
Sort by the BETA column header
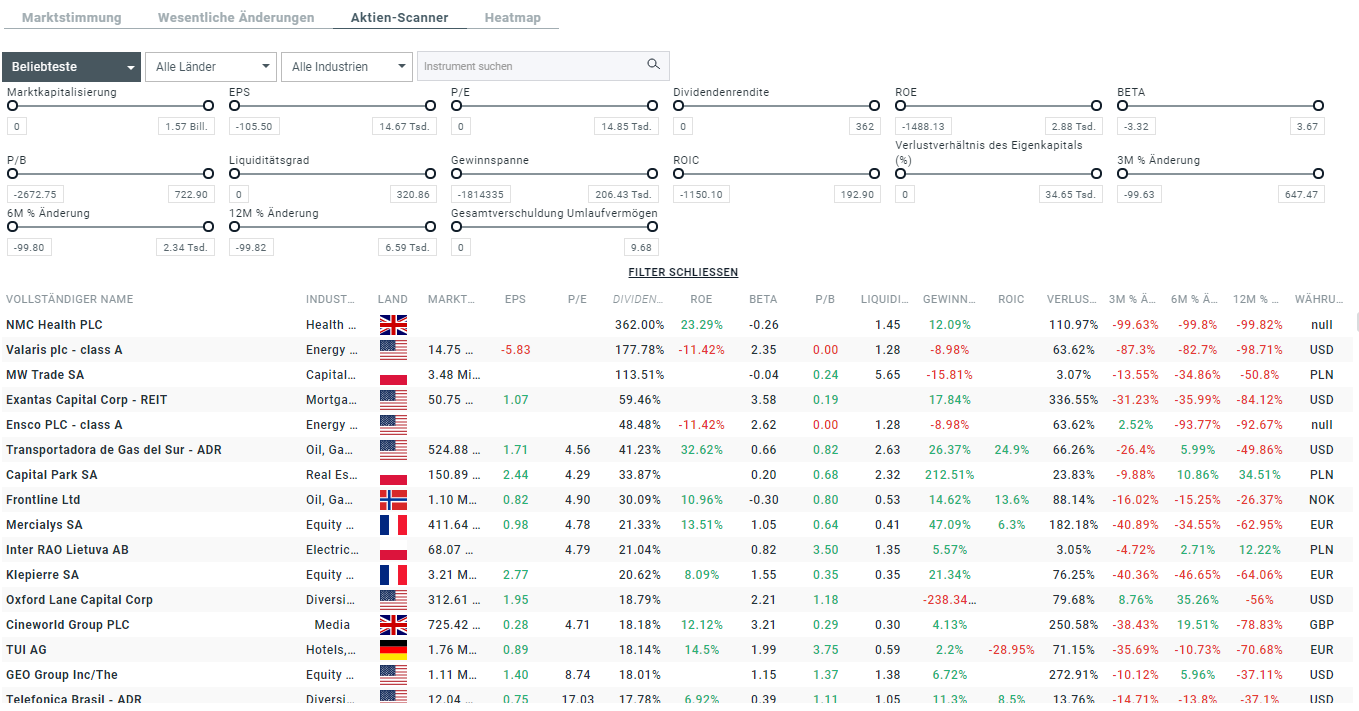pyautogui.click(x=763, y=300)
